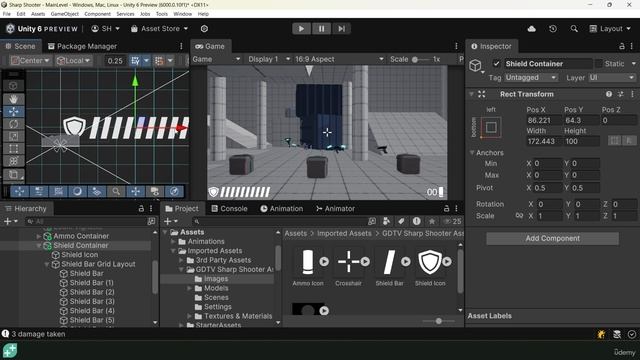
Task: Collapse the Anchors foldout
Action: [x=472, y=153]
